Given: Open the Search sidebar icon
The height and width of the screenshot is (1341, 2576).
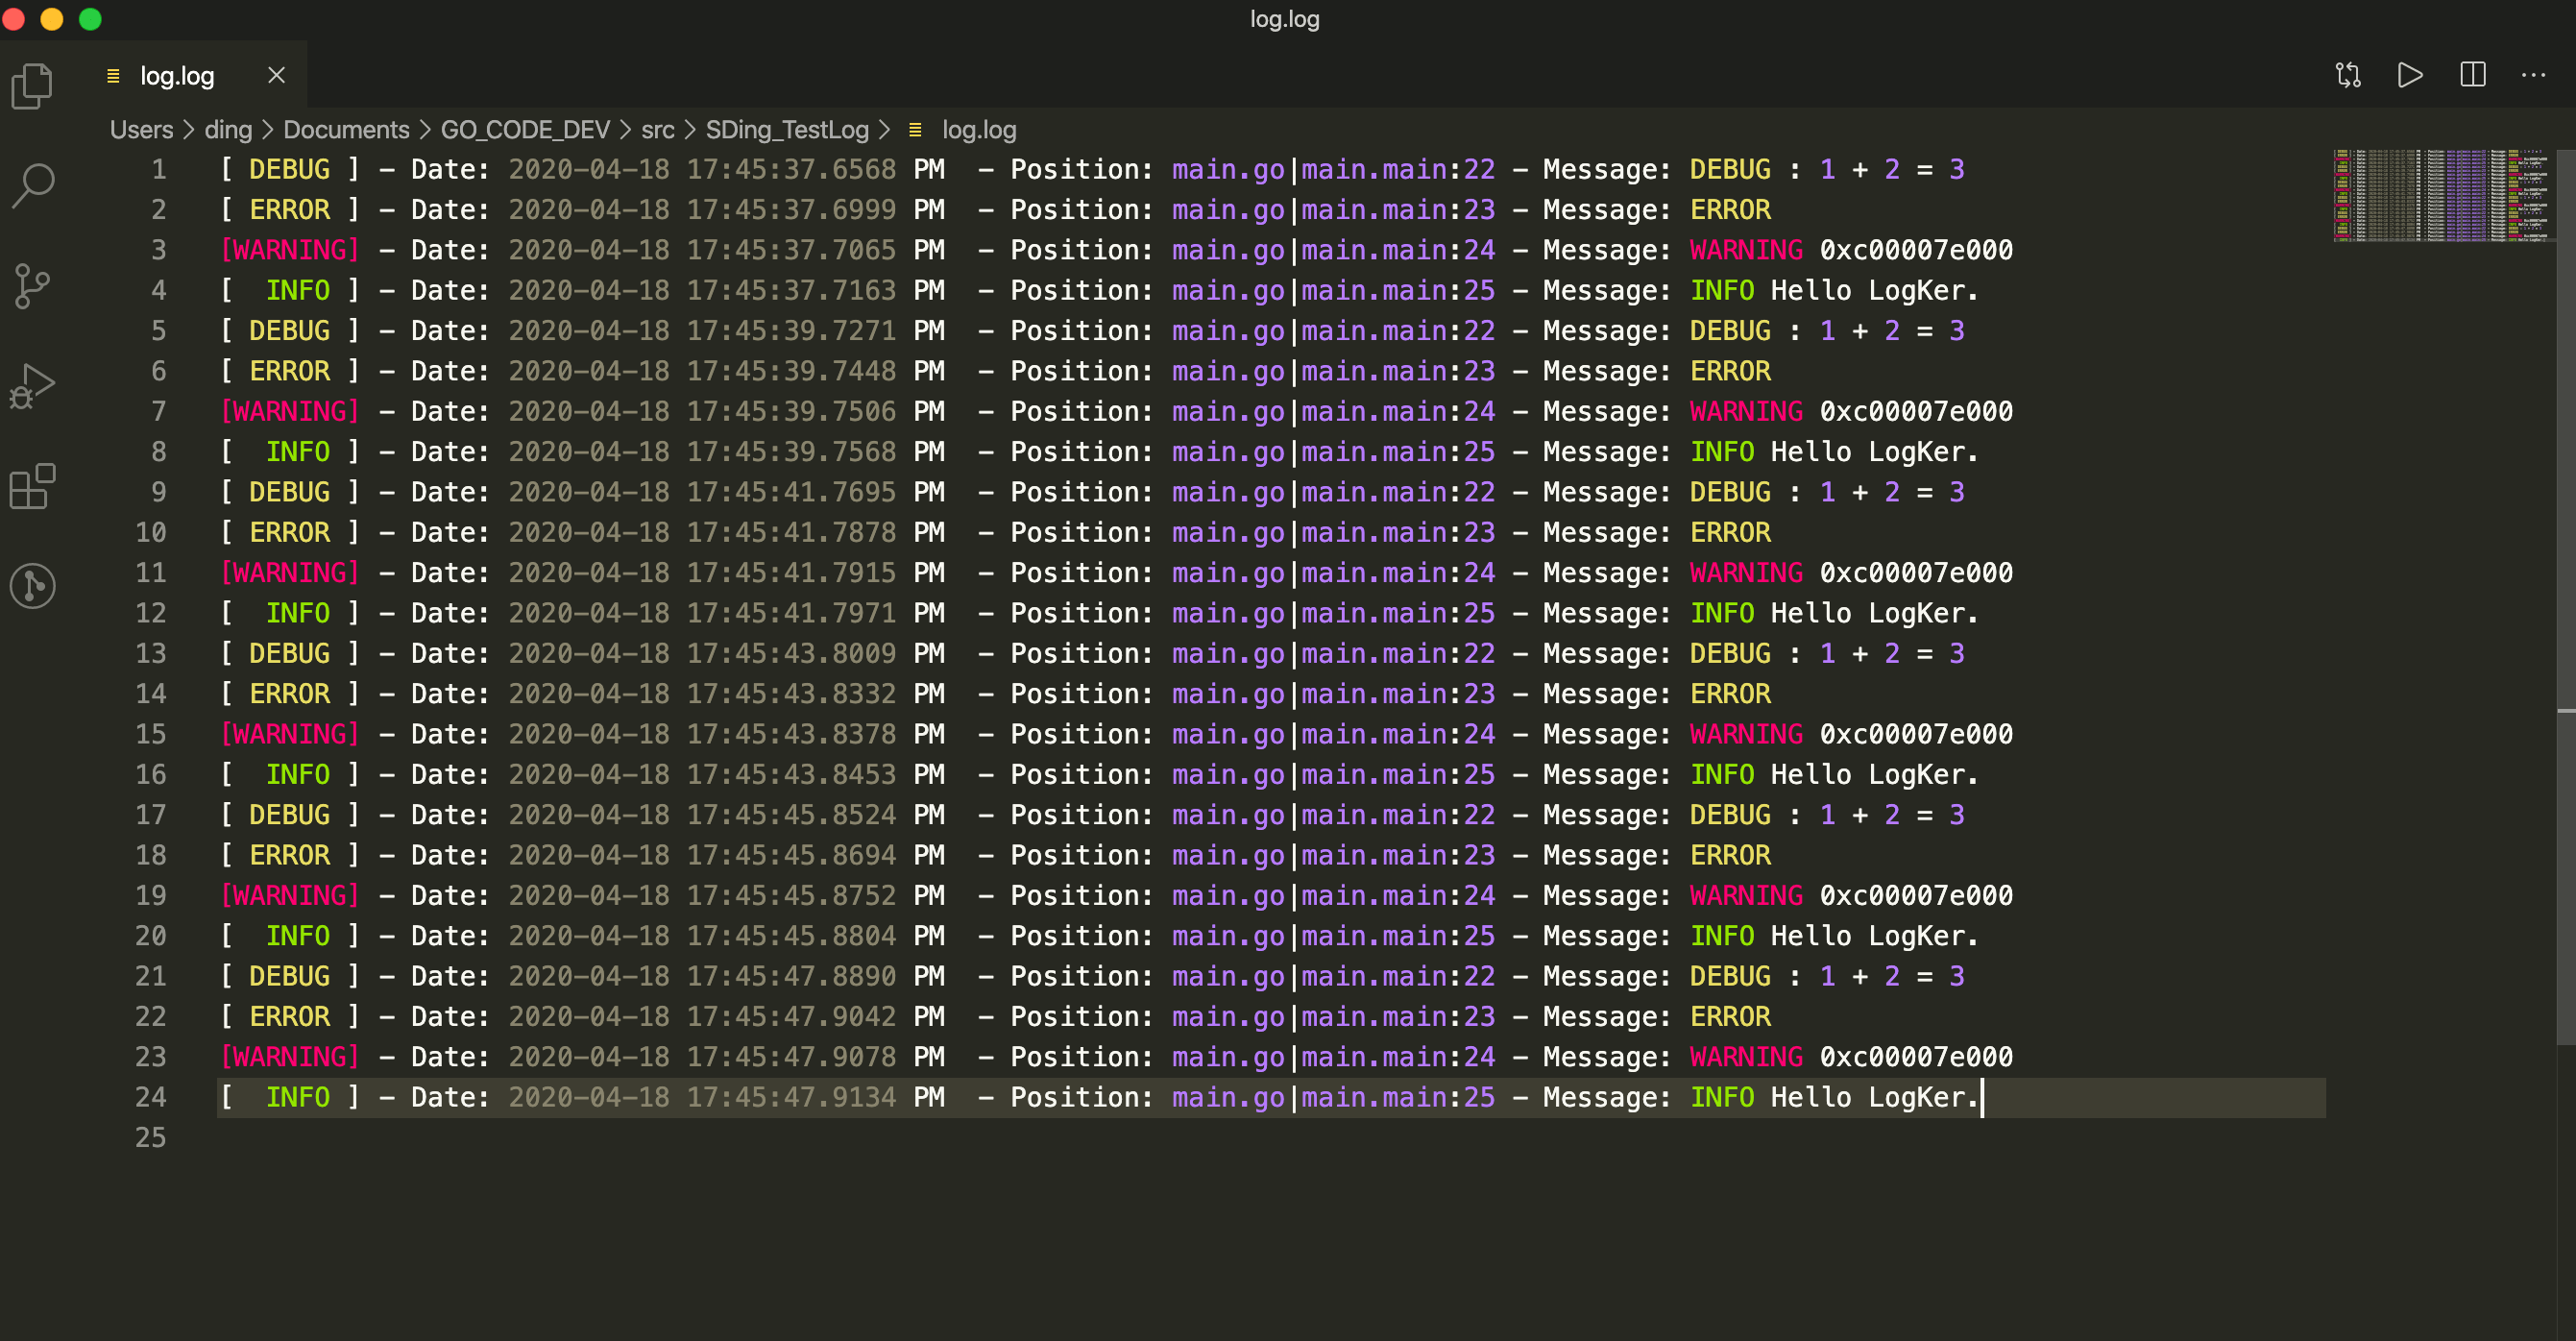Looking at the screenshot, I should [32, 186].
